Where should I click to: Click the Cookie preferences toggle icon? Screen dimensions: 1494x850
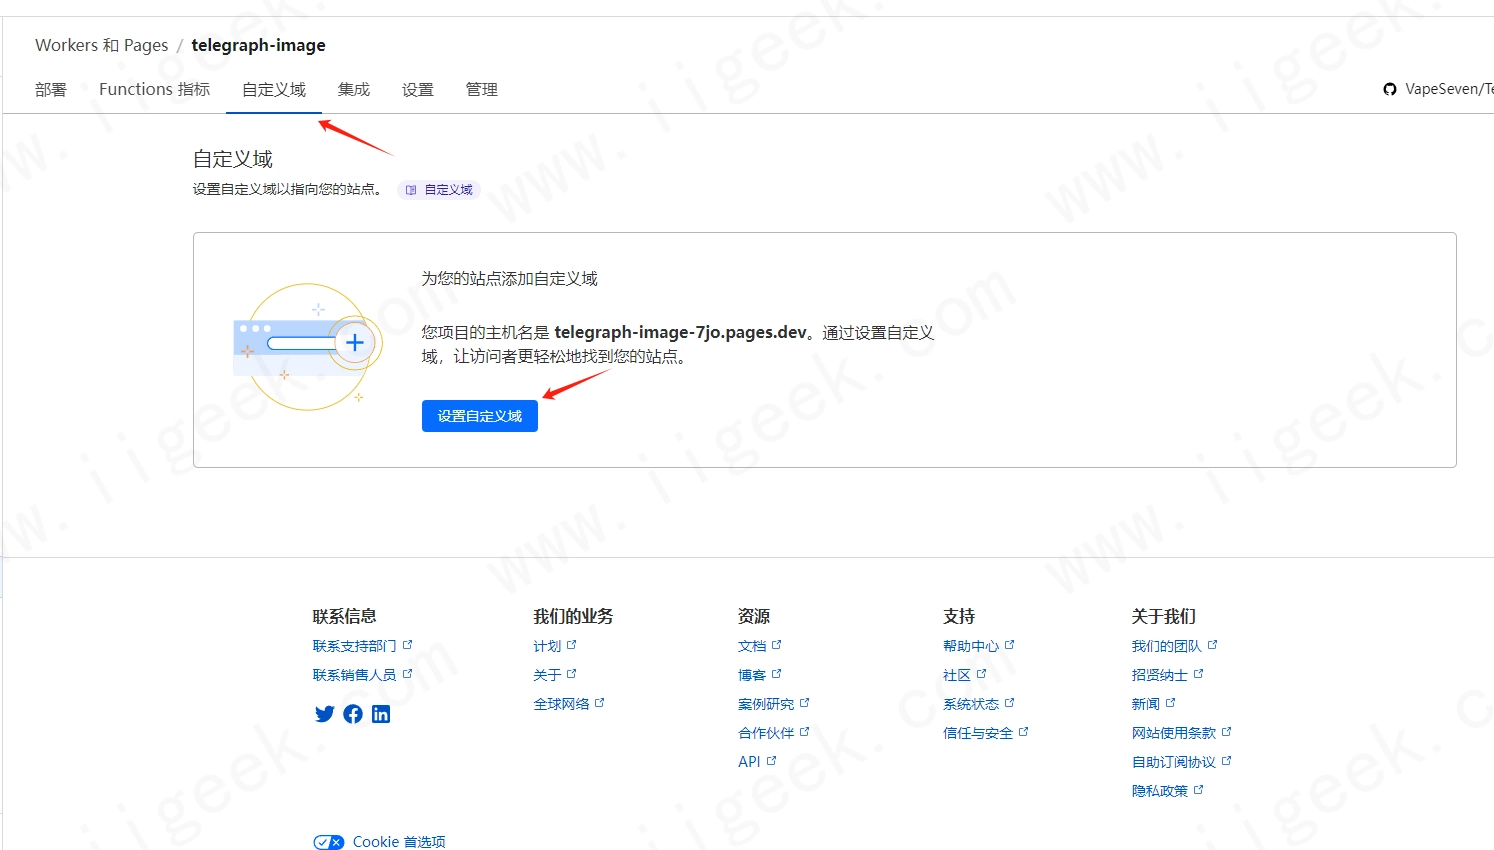pyautogui.click(x=329, y=842)
